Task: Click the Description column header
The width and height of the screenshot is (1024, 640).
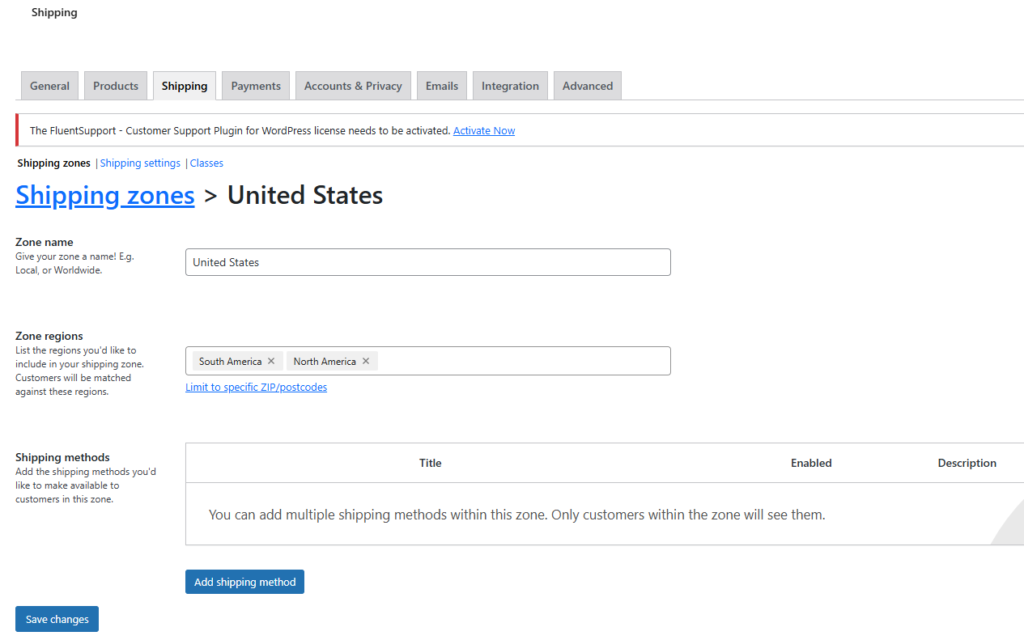Action: (x=967, y=463)
